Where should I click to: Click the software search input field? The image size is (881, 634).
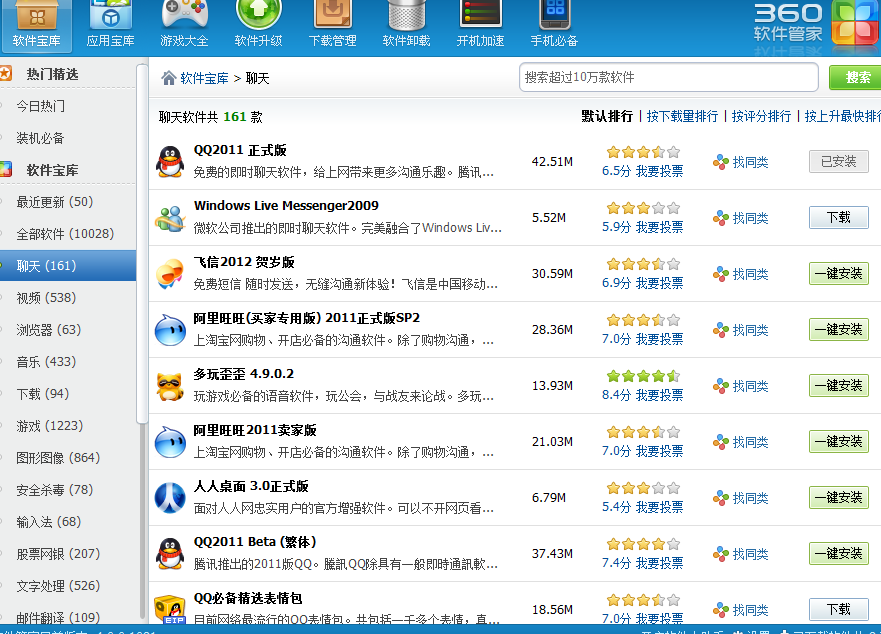pyautogui.click(x=669, y=77)
